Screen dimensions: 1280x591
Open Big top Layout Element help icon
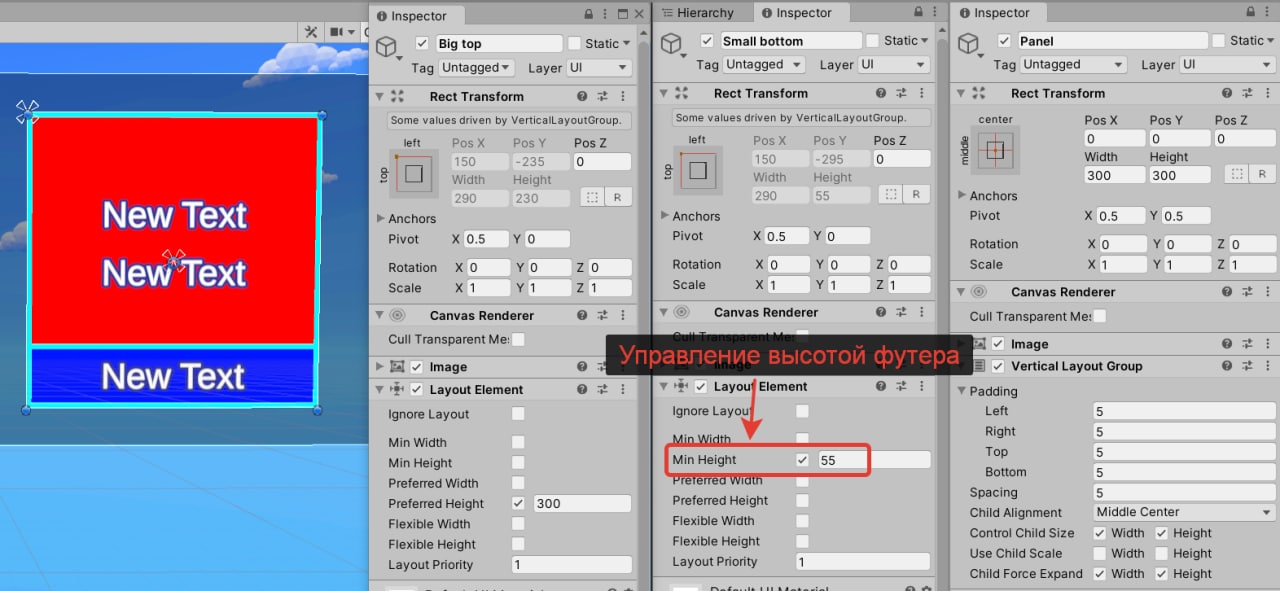582,390
